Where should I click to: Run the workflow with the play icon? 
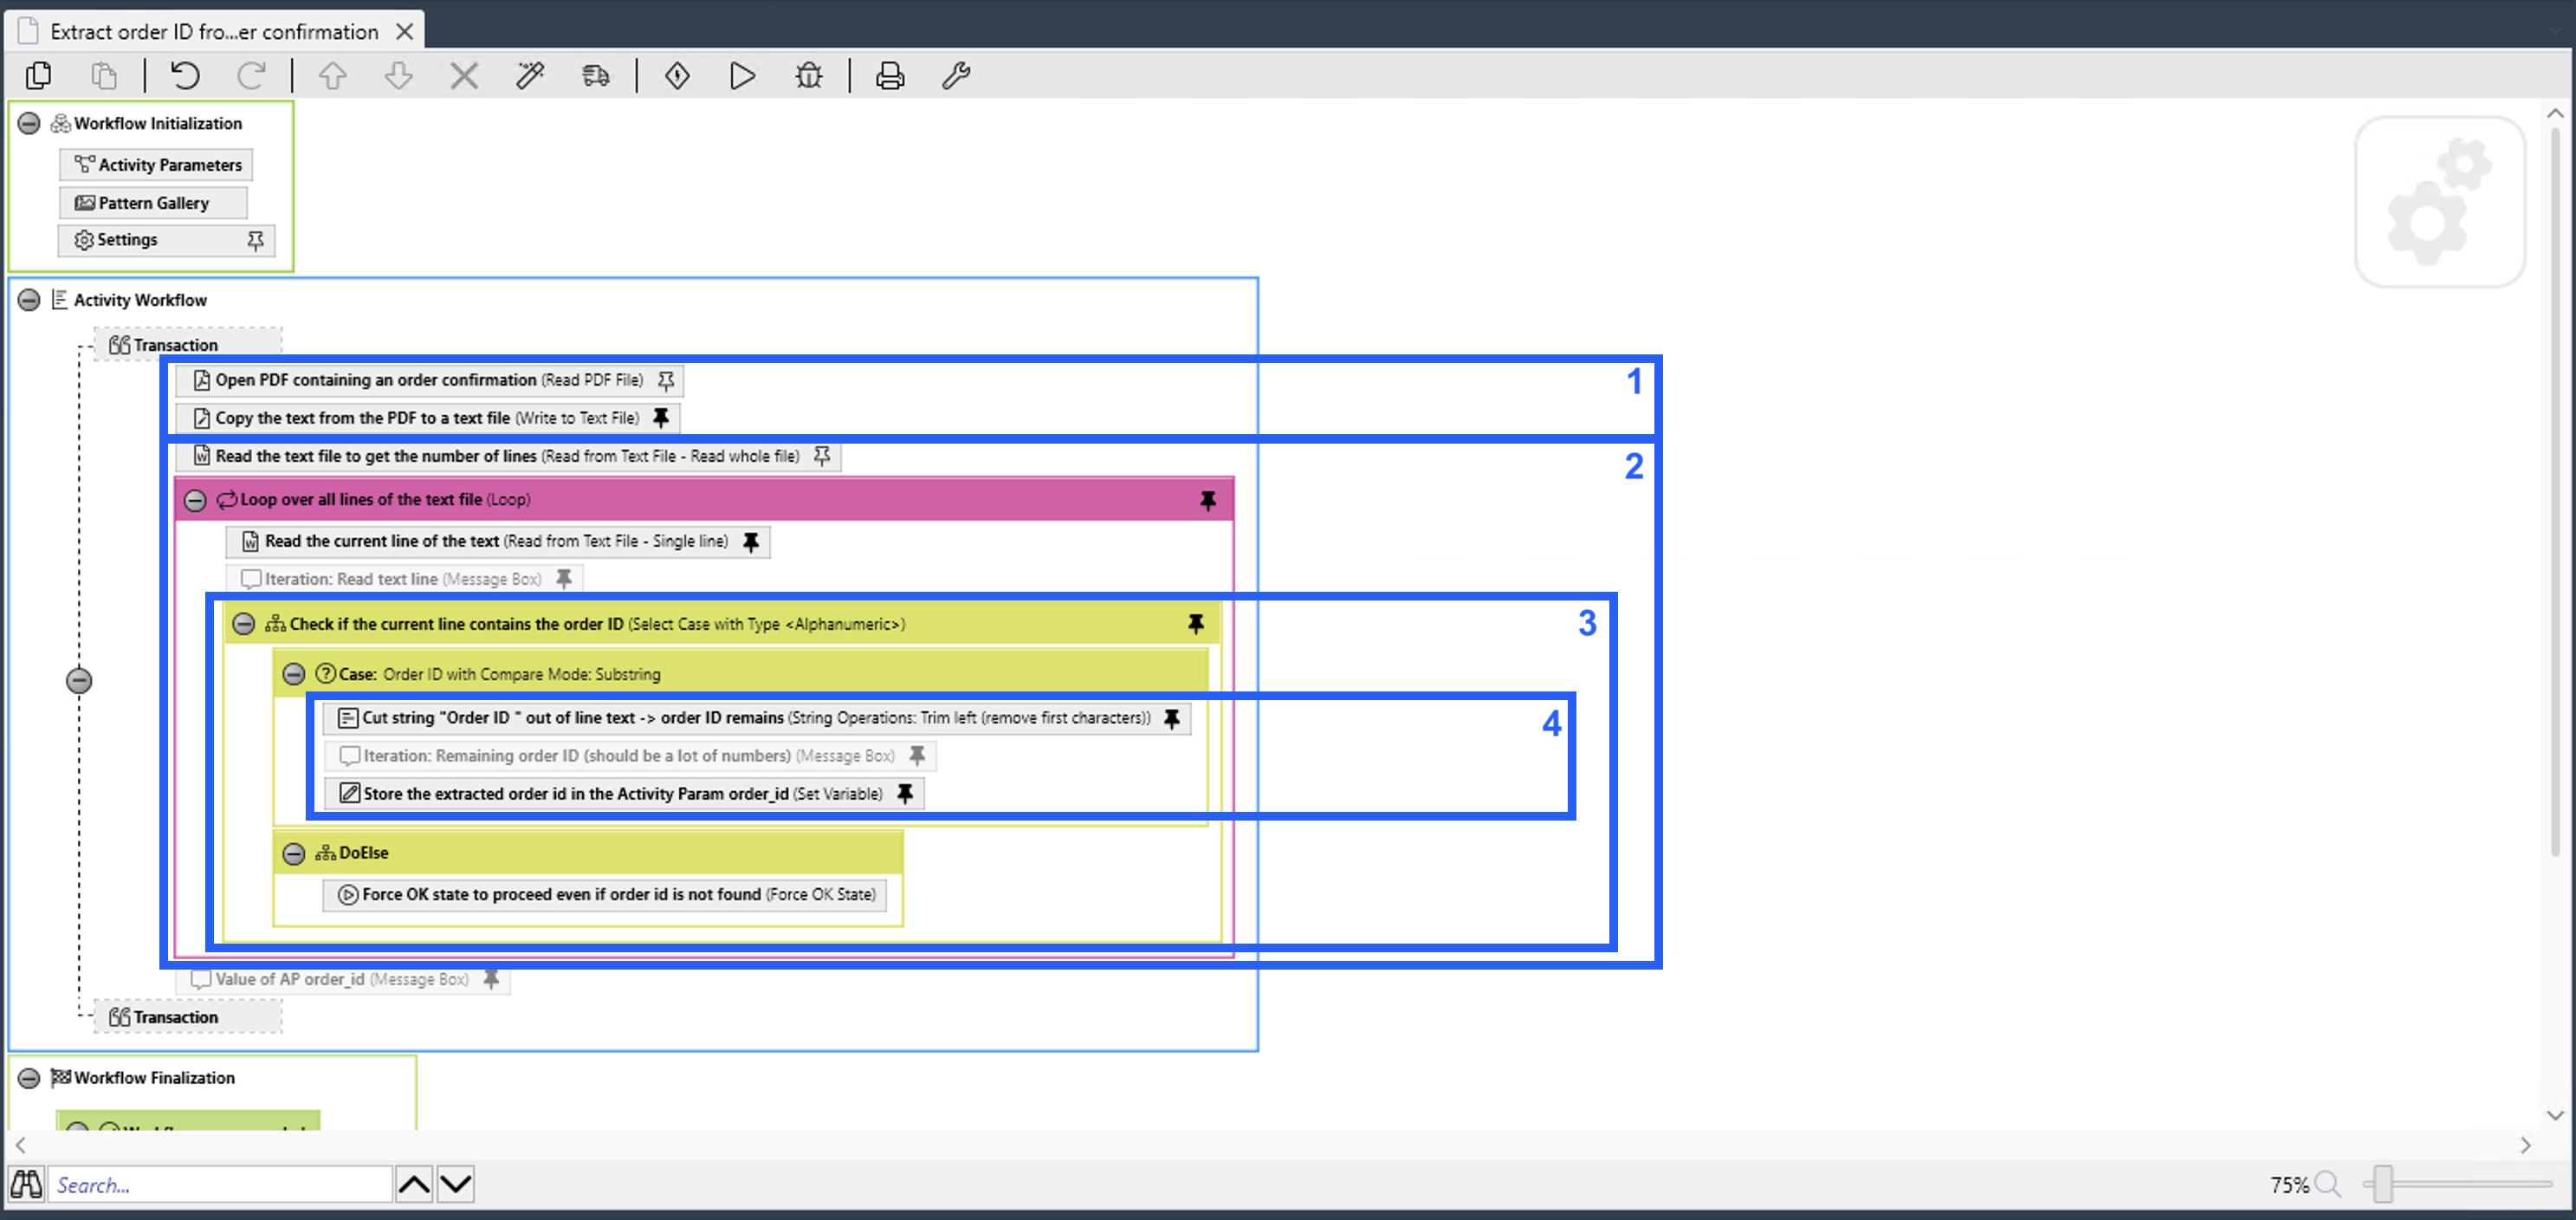[x=742, y=75]
